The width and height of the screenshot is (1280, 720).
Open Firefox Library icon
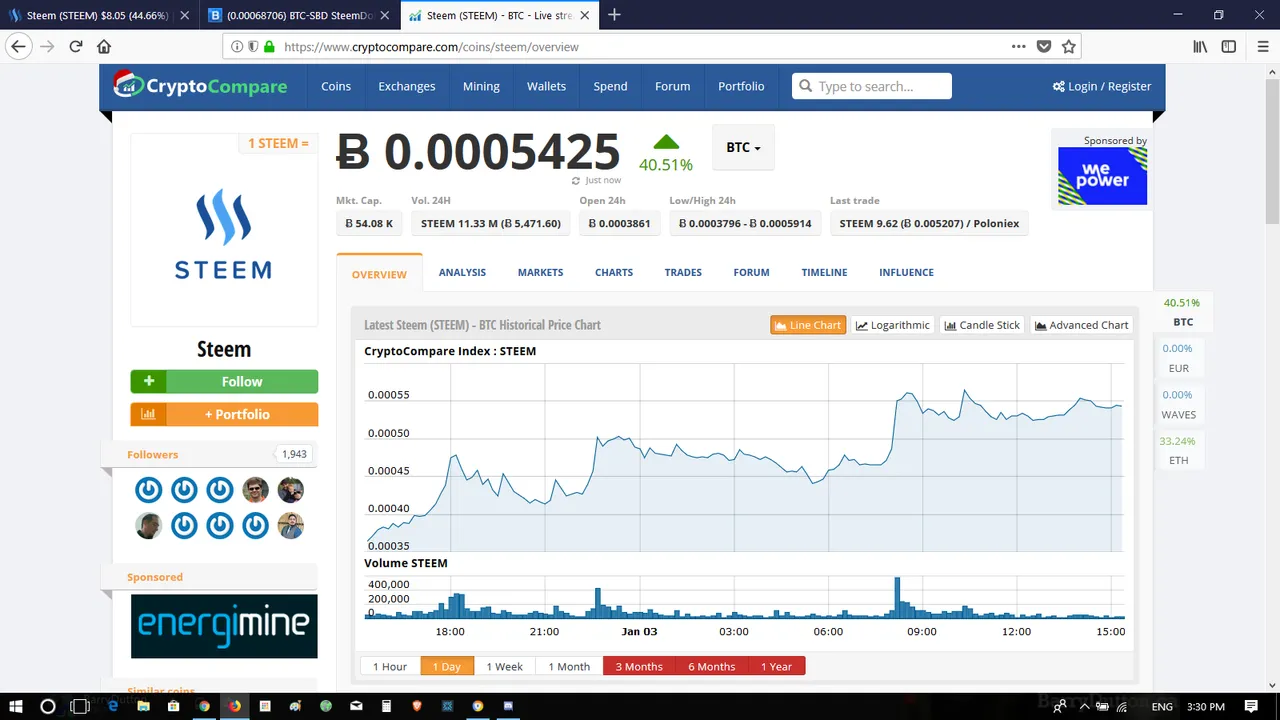click(x=1200, y=46)
